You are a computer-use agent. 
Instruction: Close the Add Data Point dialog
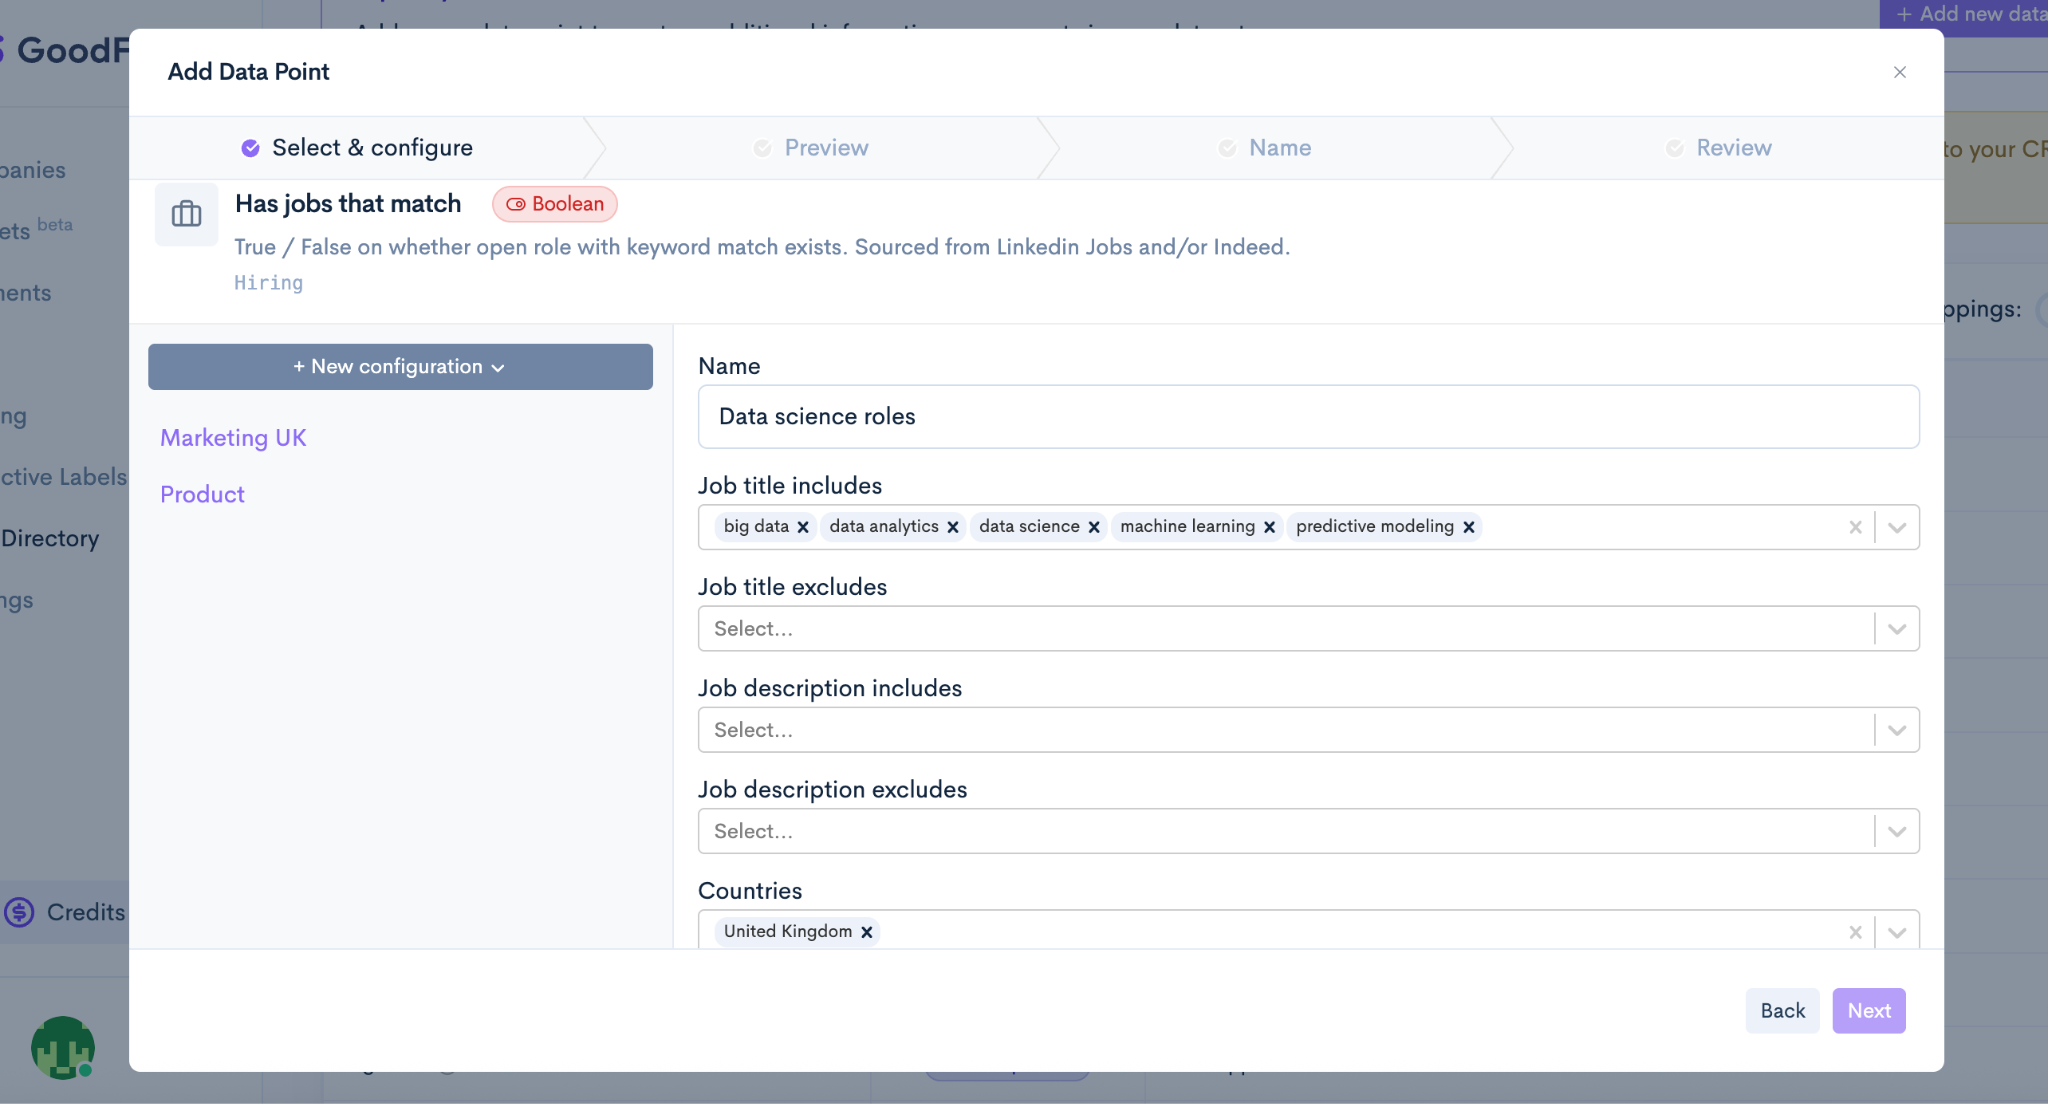pyautogui.click(x=1899, y=72)
